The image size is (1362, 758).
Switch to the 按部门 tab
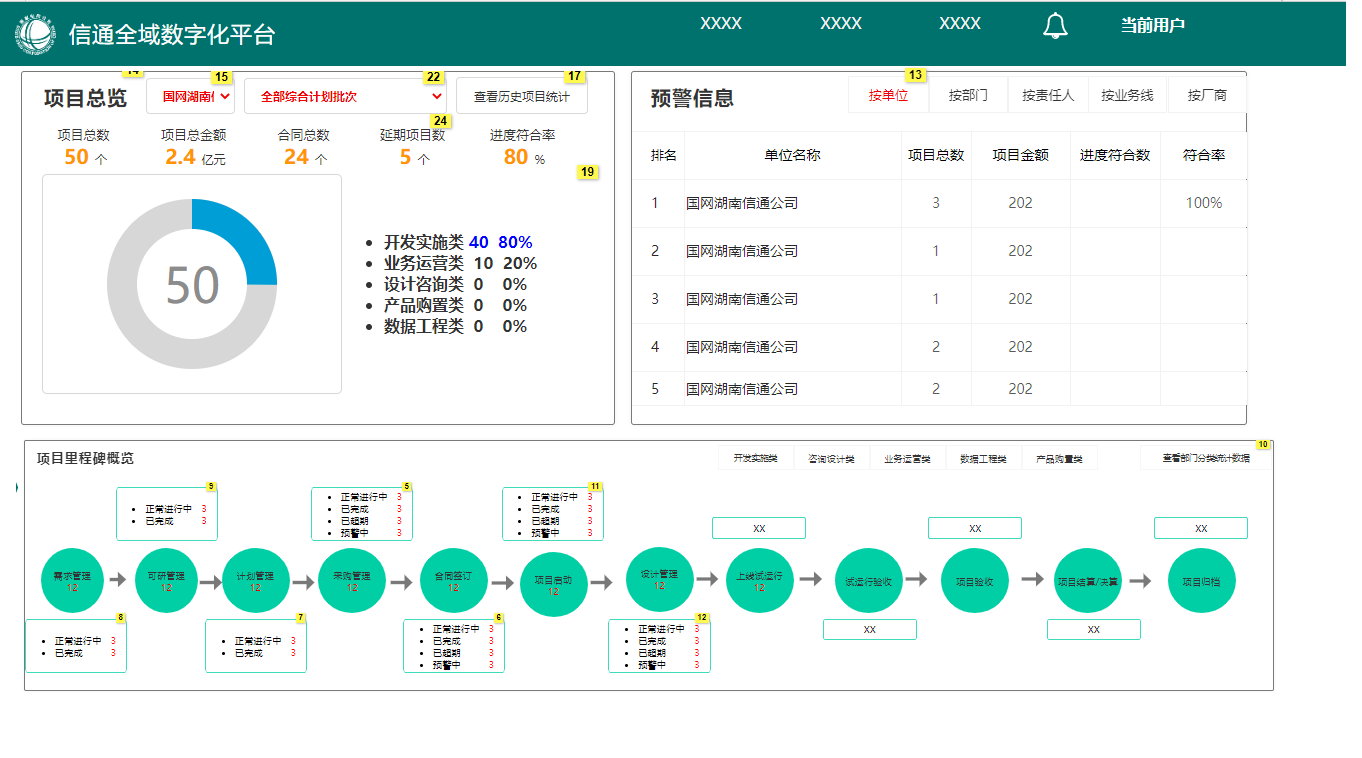tap(968, 95)
